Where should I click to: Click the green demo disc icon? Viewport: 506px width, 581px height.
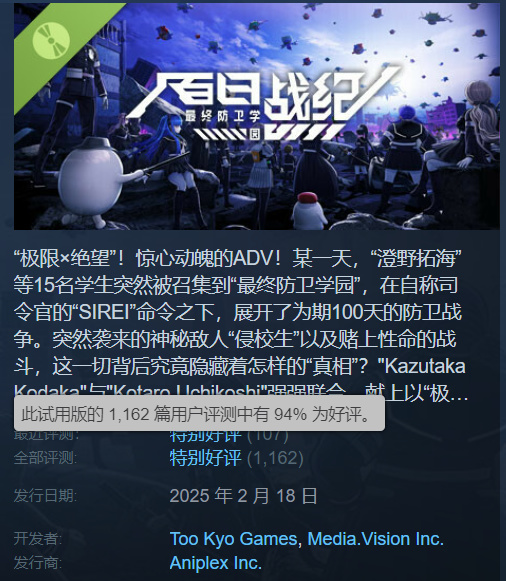(51, 40)
